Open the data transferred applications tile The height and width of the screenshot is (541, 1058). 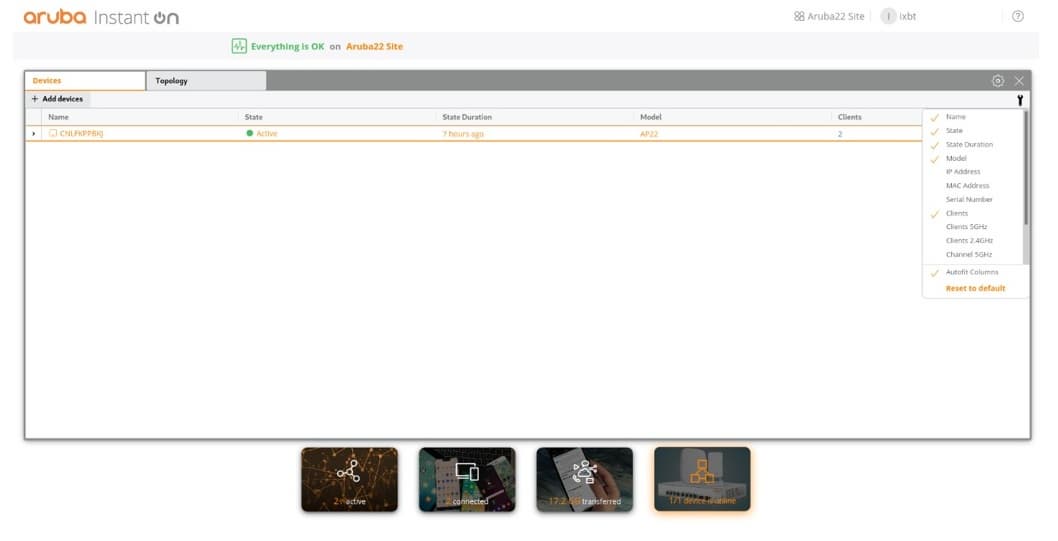click(x=584, y=479)
